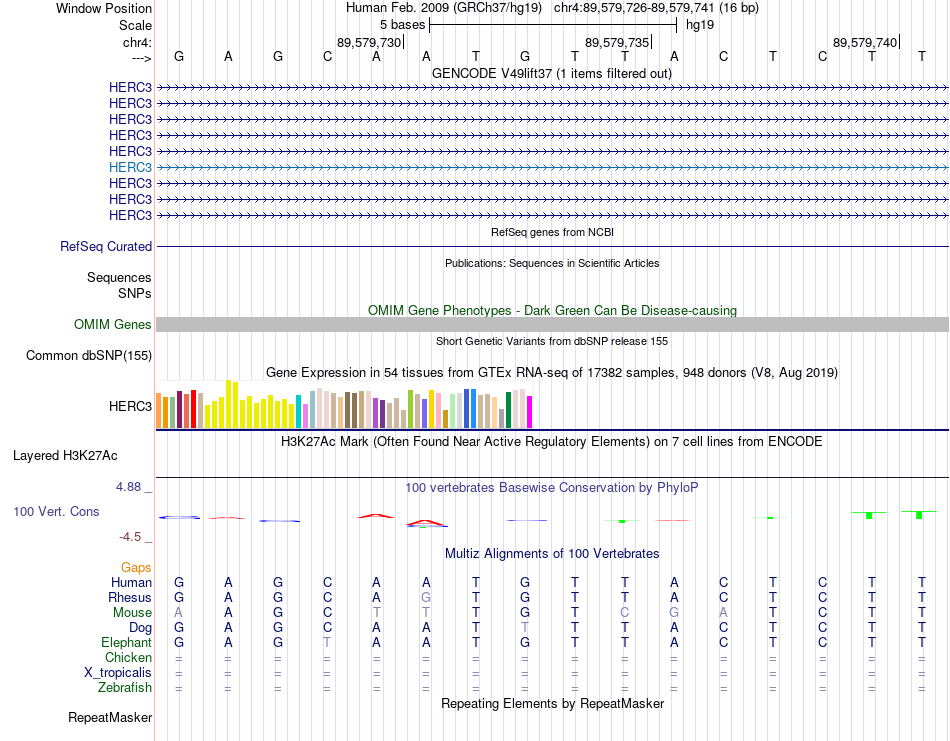Open the RepeatMasker track label
The image size is (950, 741).
pos(110,717)
